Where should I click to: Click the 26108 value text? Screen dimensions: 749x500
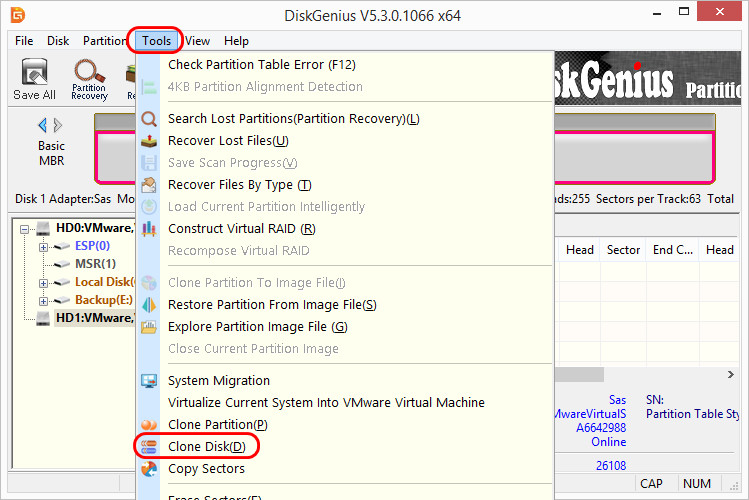point(610,465)
